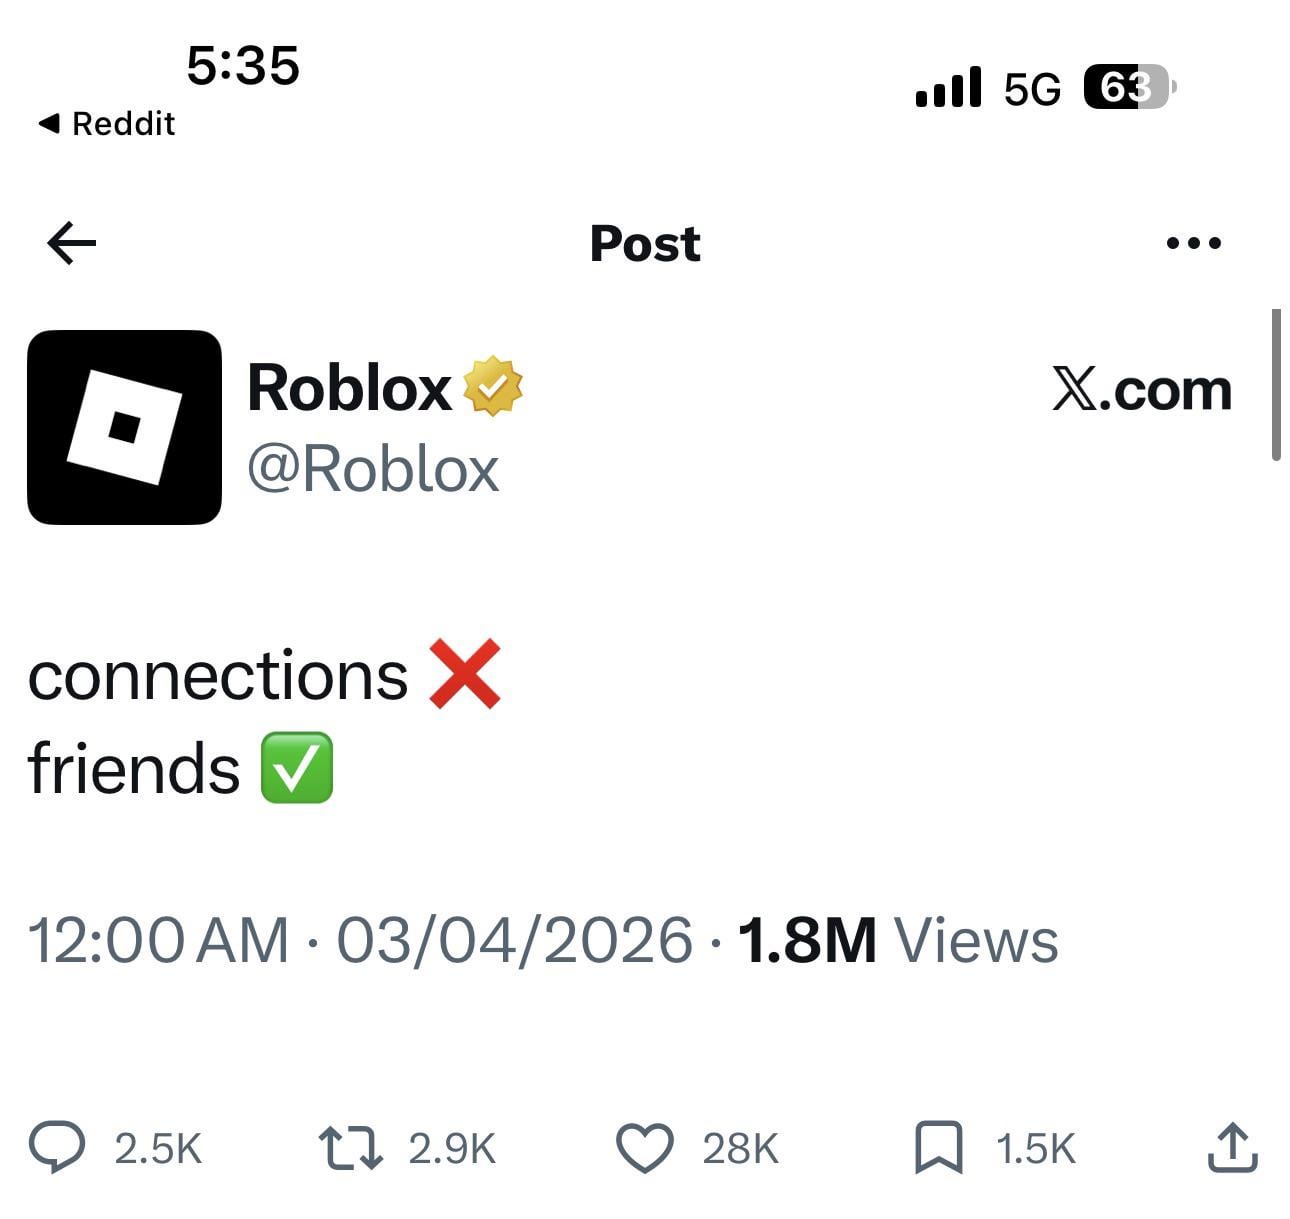The image size is (1290, 1219).
Task: Tap the green check mark emoji
Action: [296, 768]
